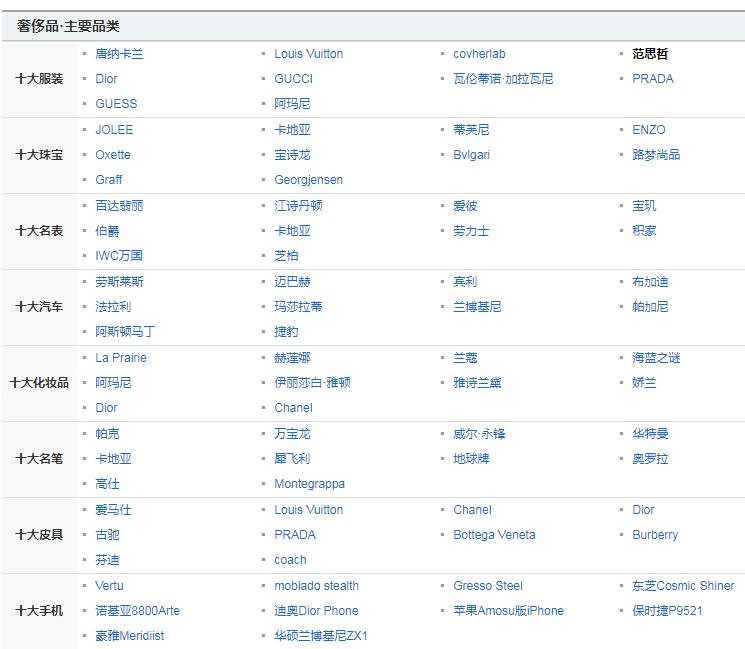Open the 伊丽莎白·雅顿 link
This screenshot has height=649, width=745.
(312, 383)
